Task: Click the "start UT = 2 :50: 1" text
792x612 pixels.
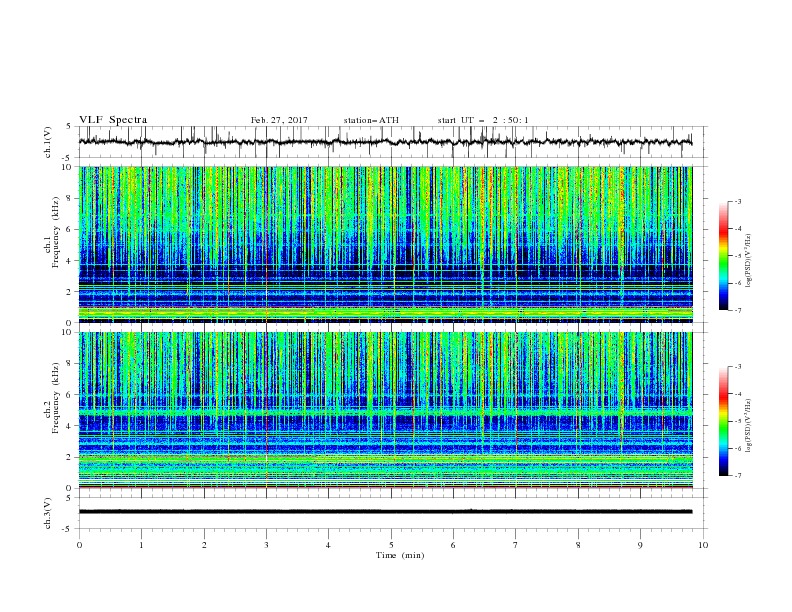Action: [x=483, y=120]
